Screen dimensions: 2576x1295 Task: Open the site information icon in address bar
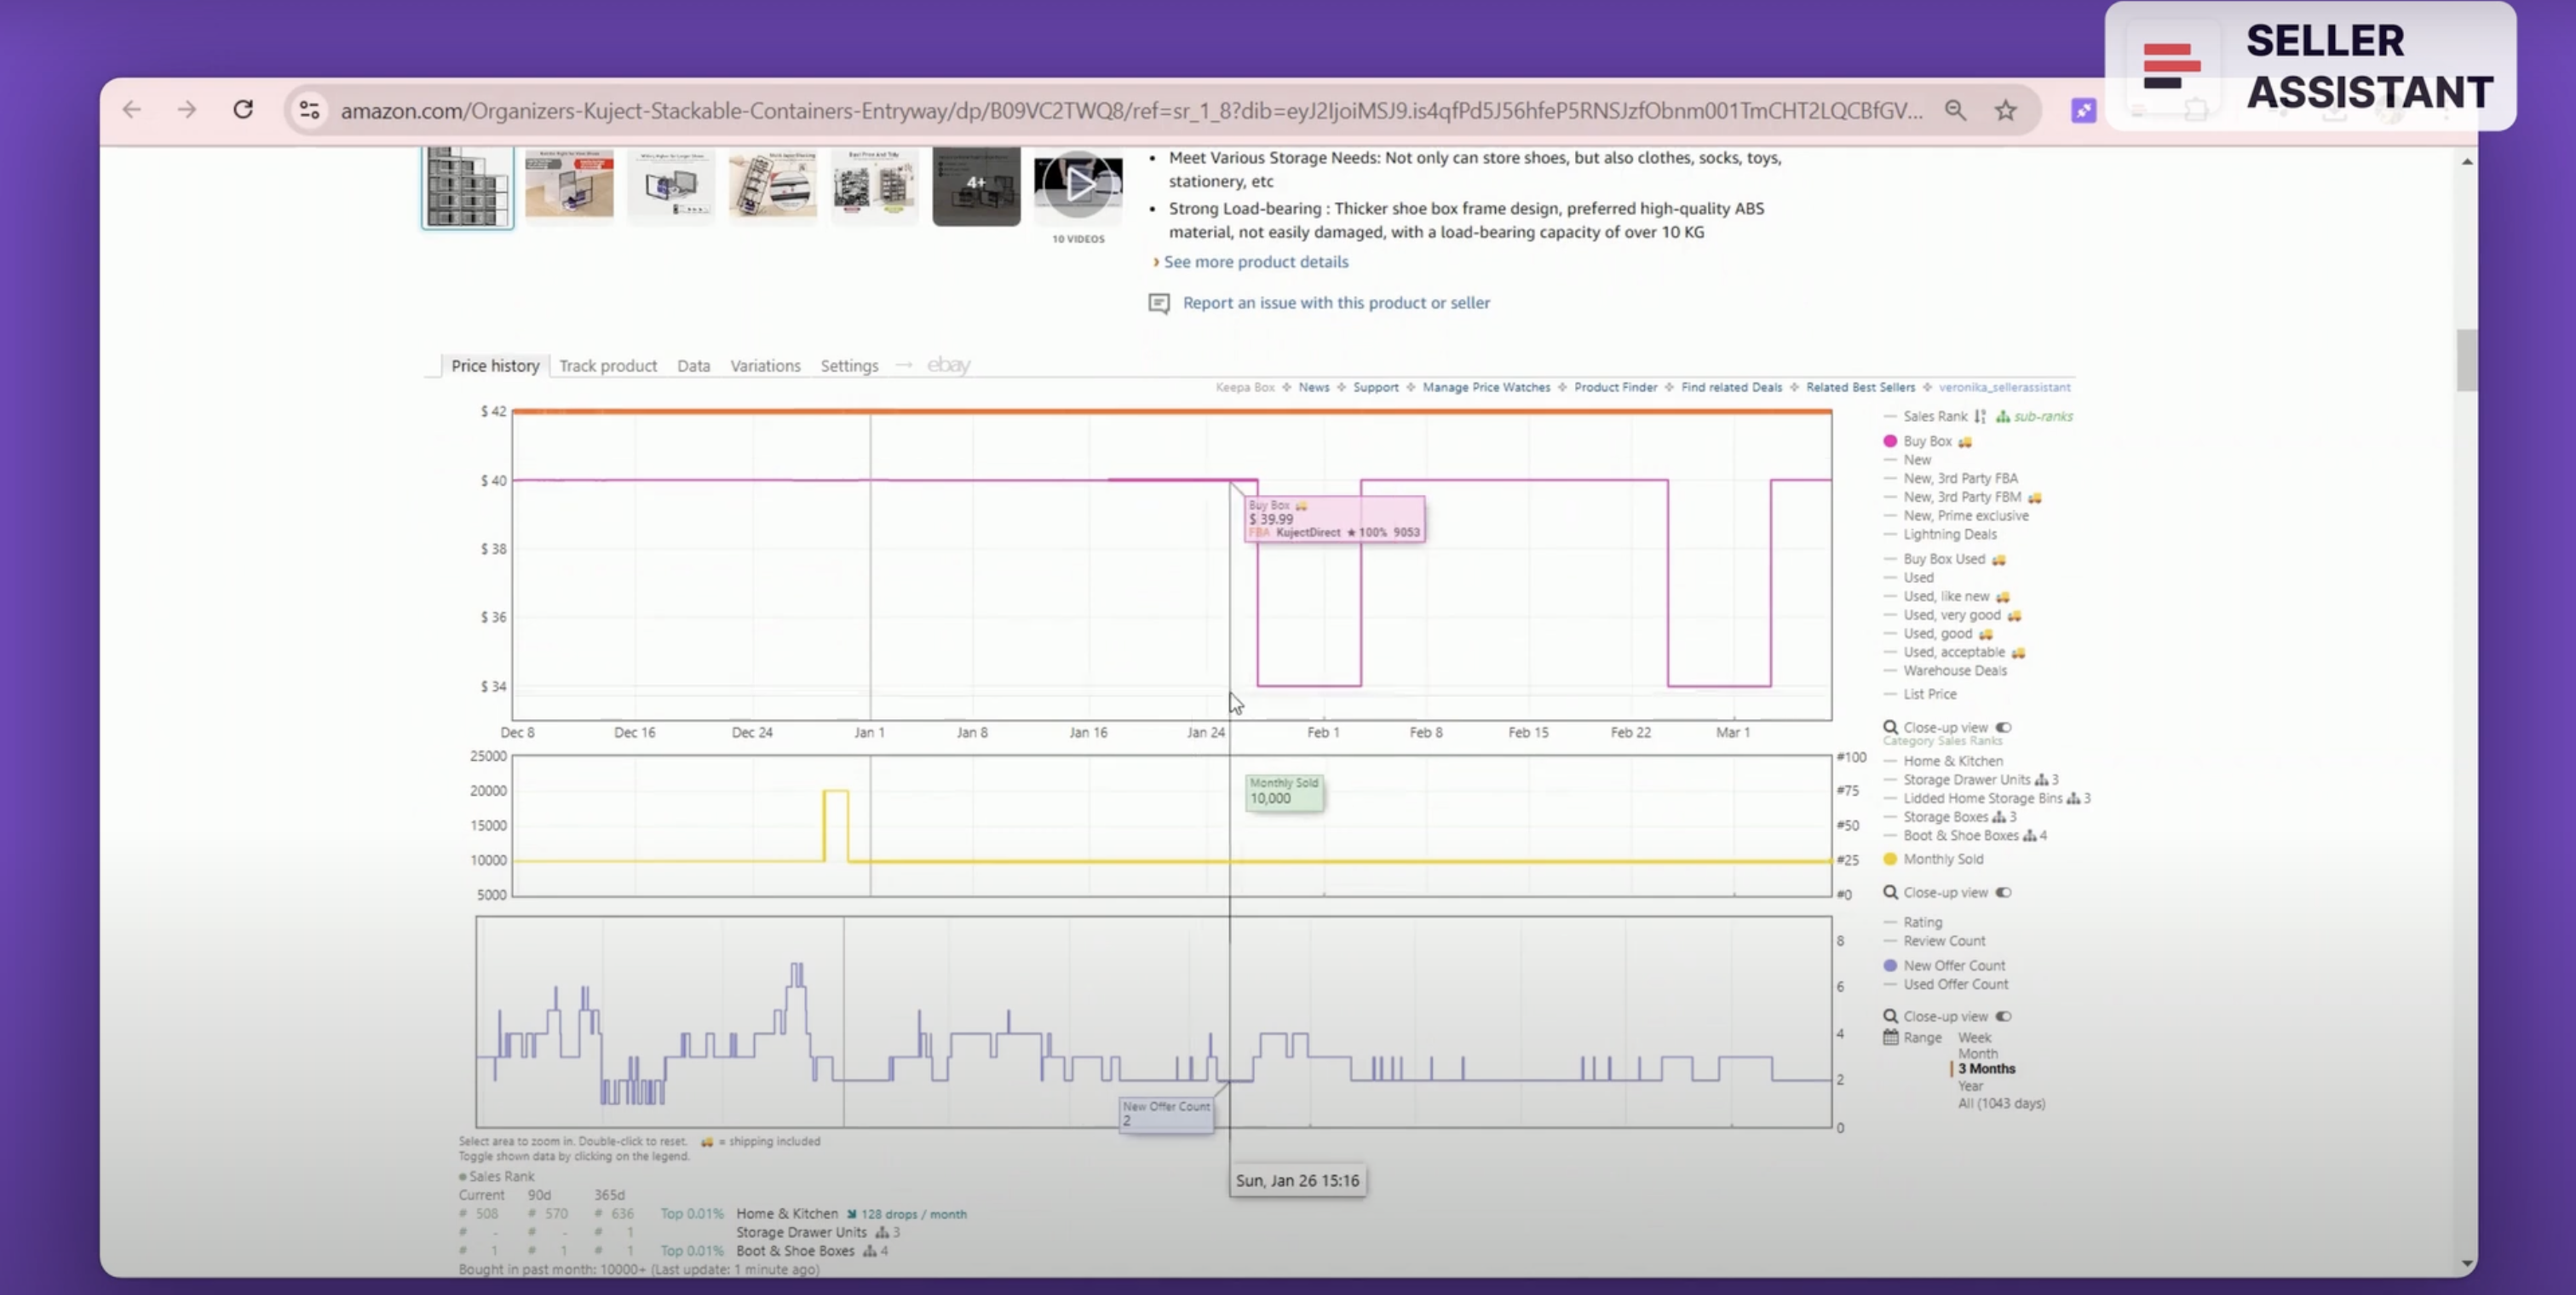[x=309, y=110]
